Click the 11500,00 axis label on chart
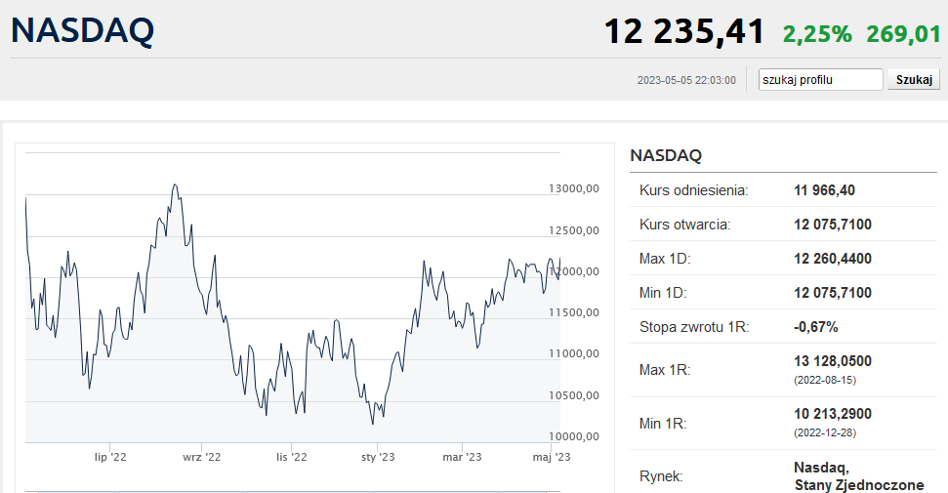 [574, 313]
